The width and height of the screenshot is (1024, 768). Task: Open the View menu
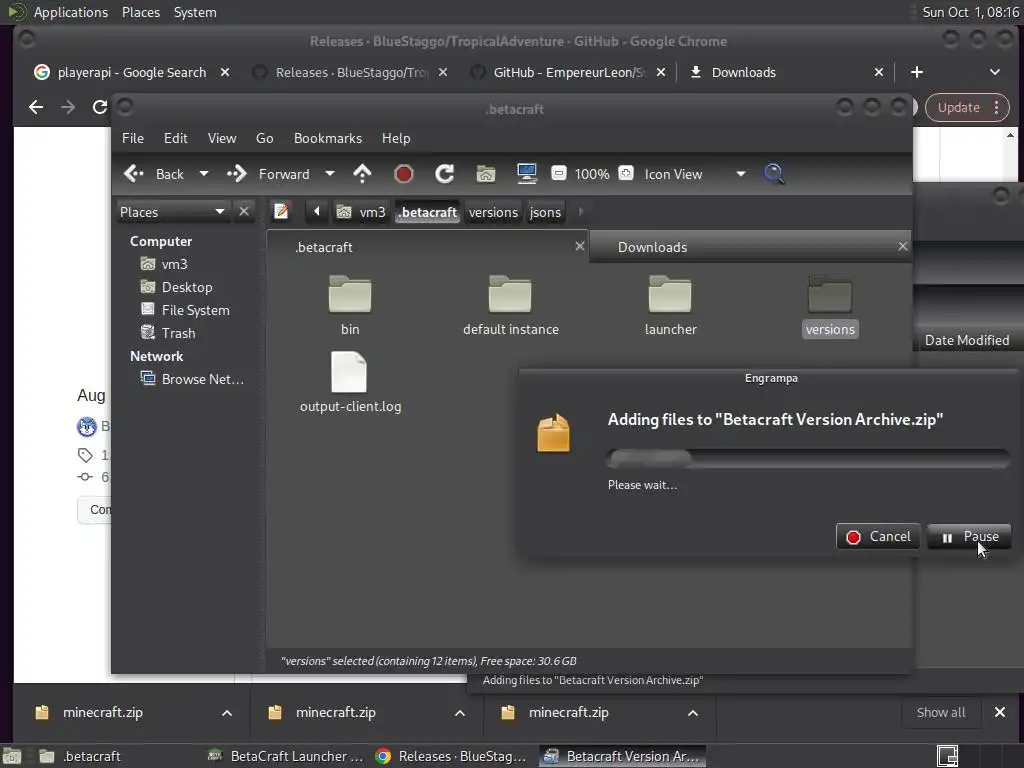tap(222, 138)
